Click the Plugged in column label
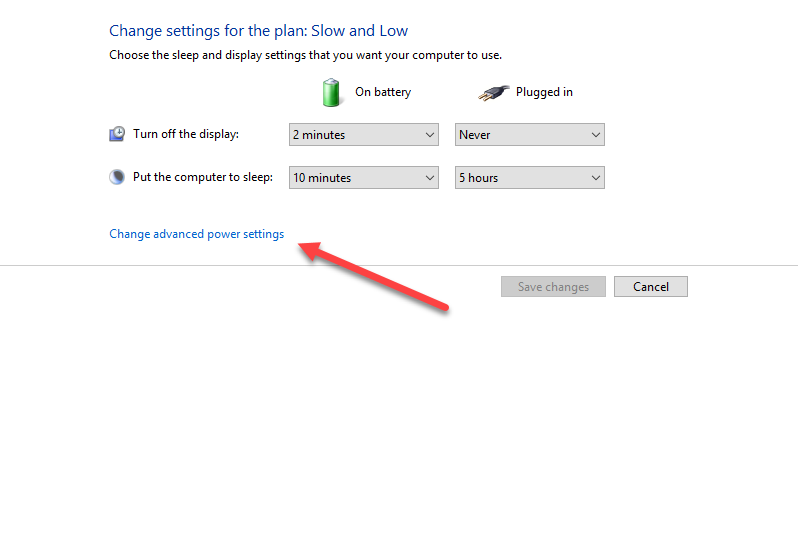This screenshot has height=533, width=798. (x=544, y=92)
